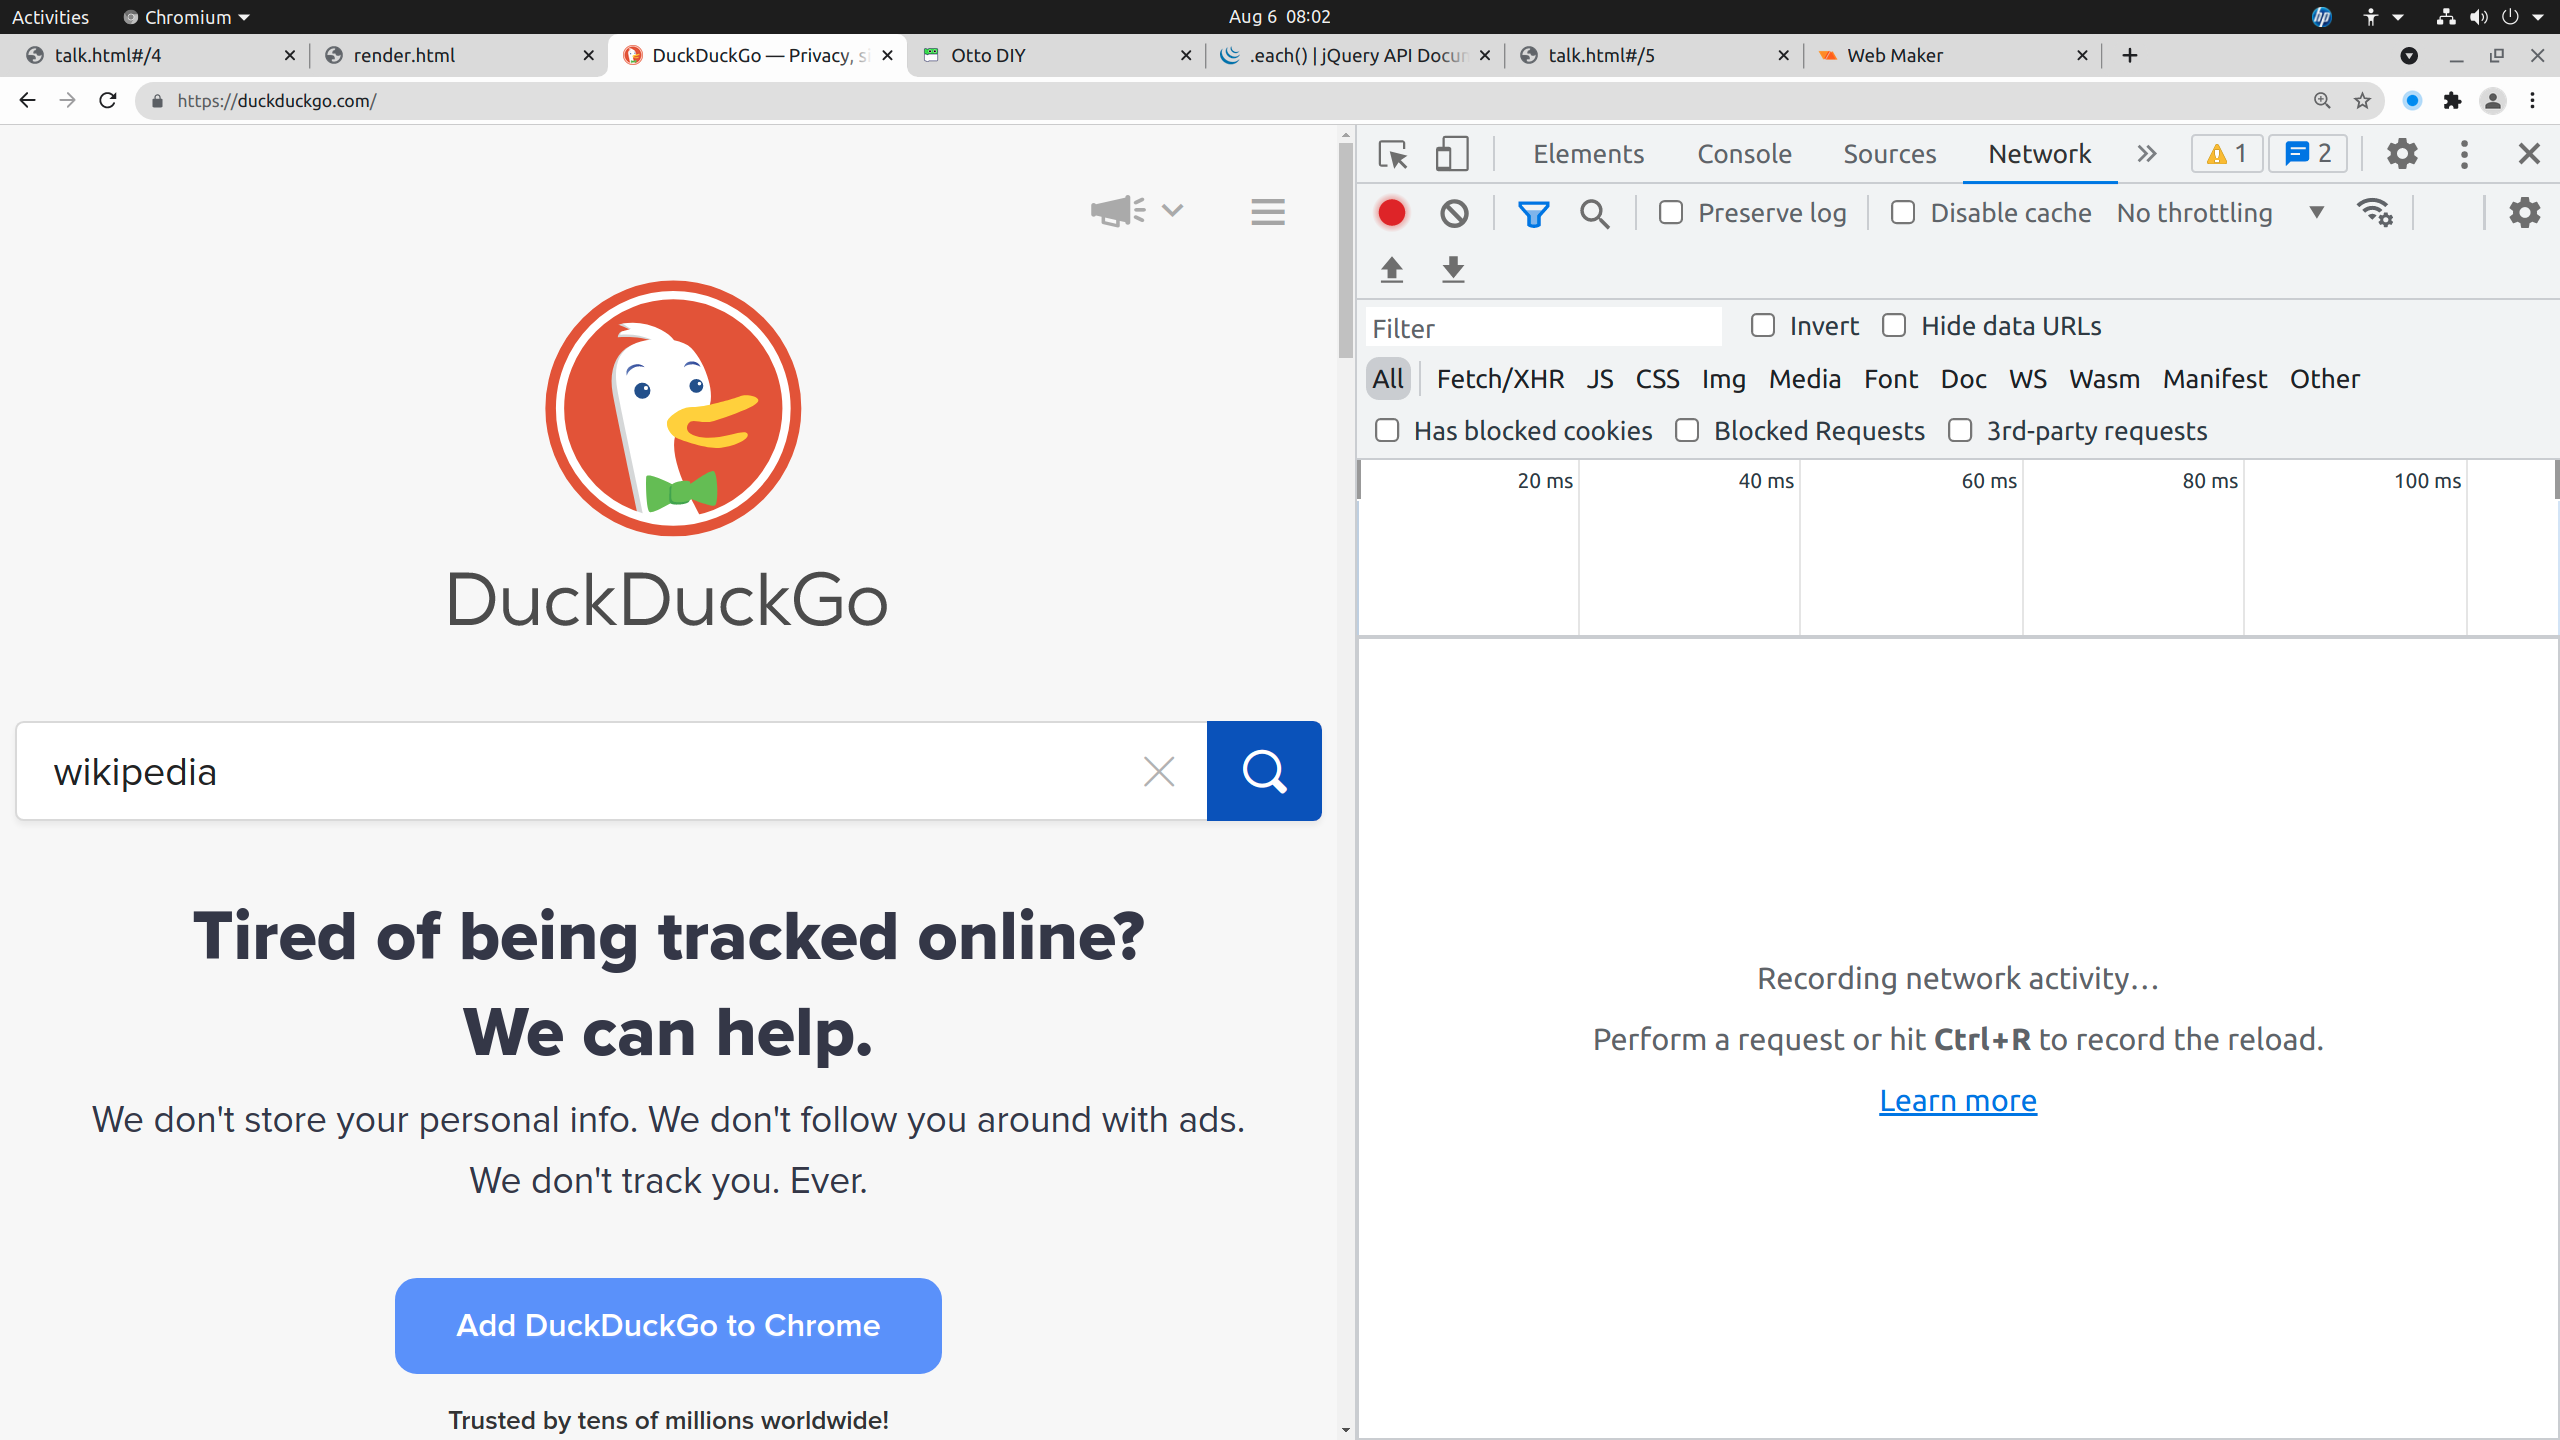Check the Disable cache option

click(1903, 213)
